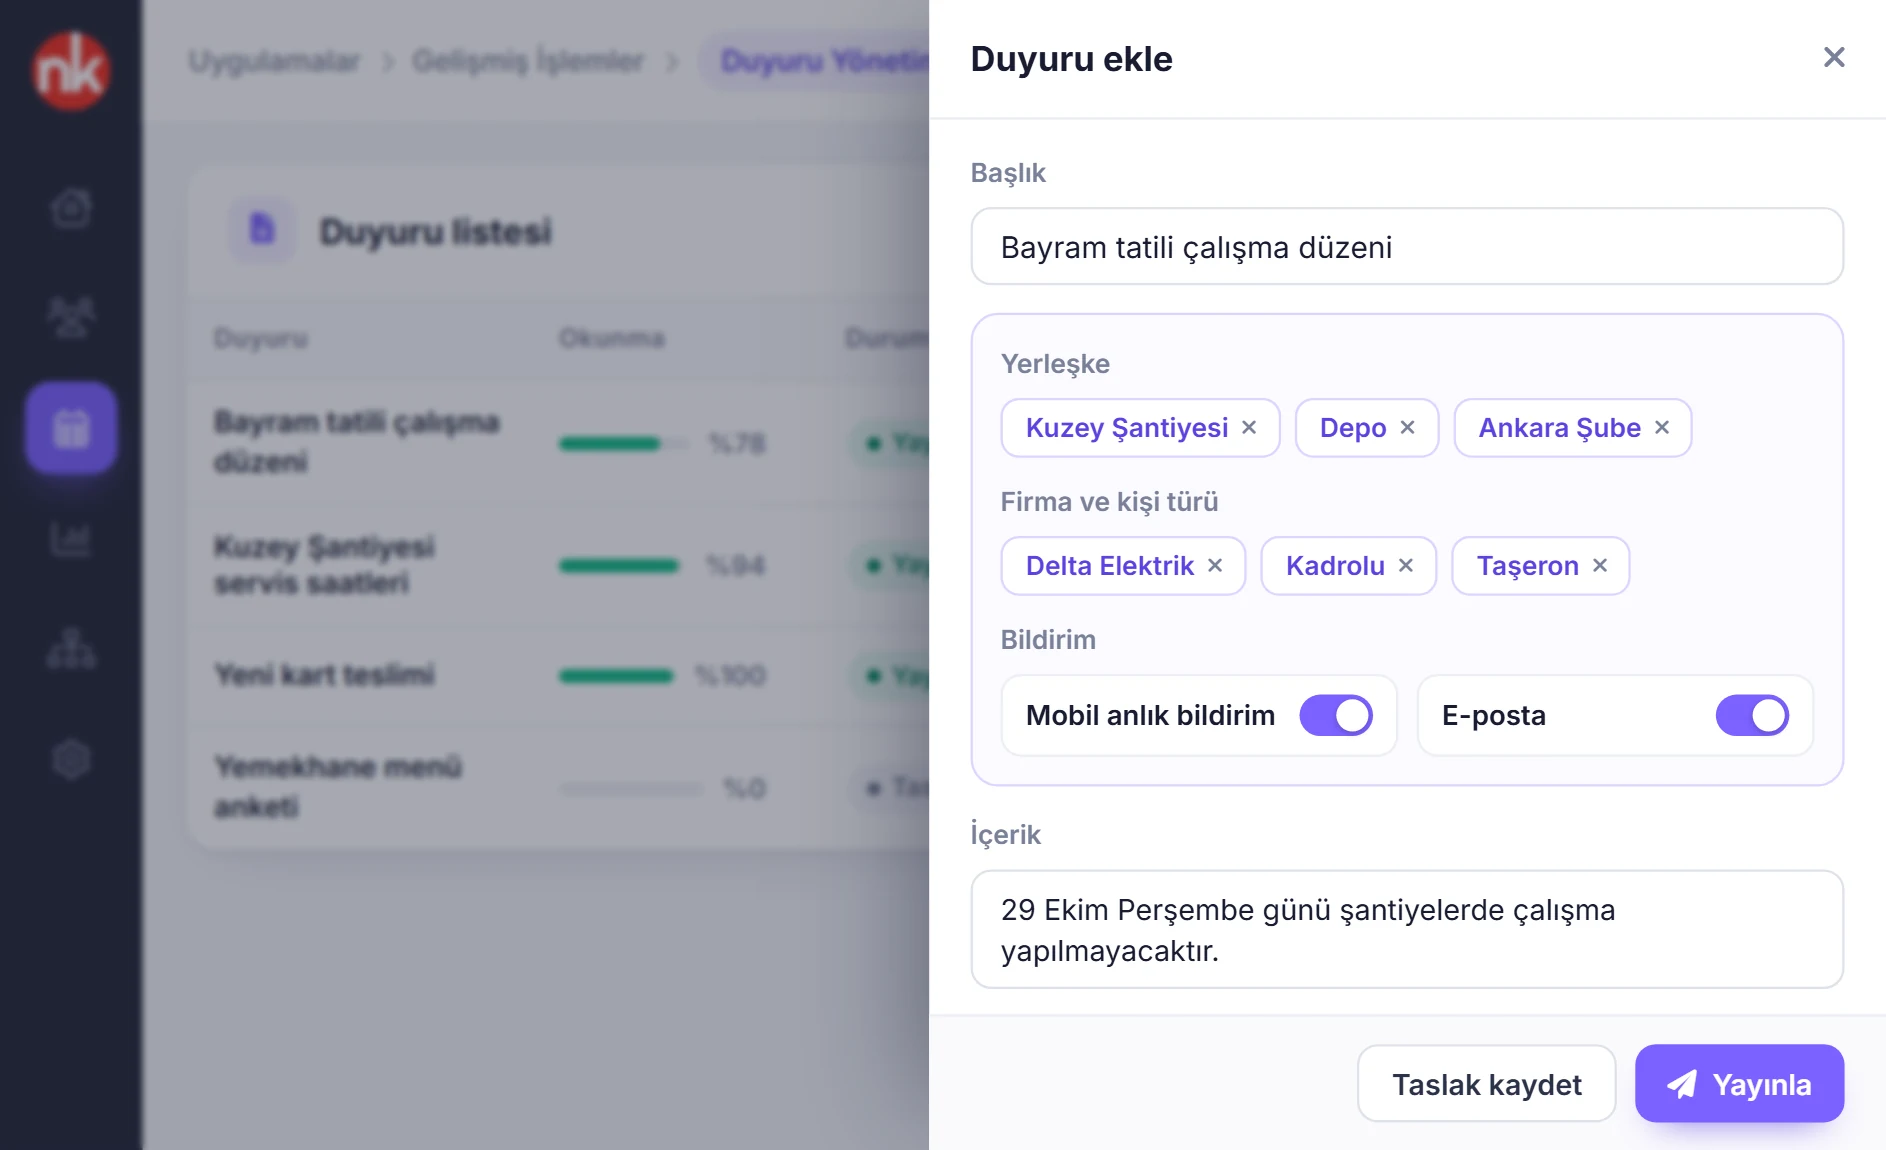Open the chart reports sidebar icon
The width and height of the screenshot is (1886, 1150).
(x=71, y=539)
